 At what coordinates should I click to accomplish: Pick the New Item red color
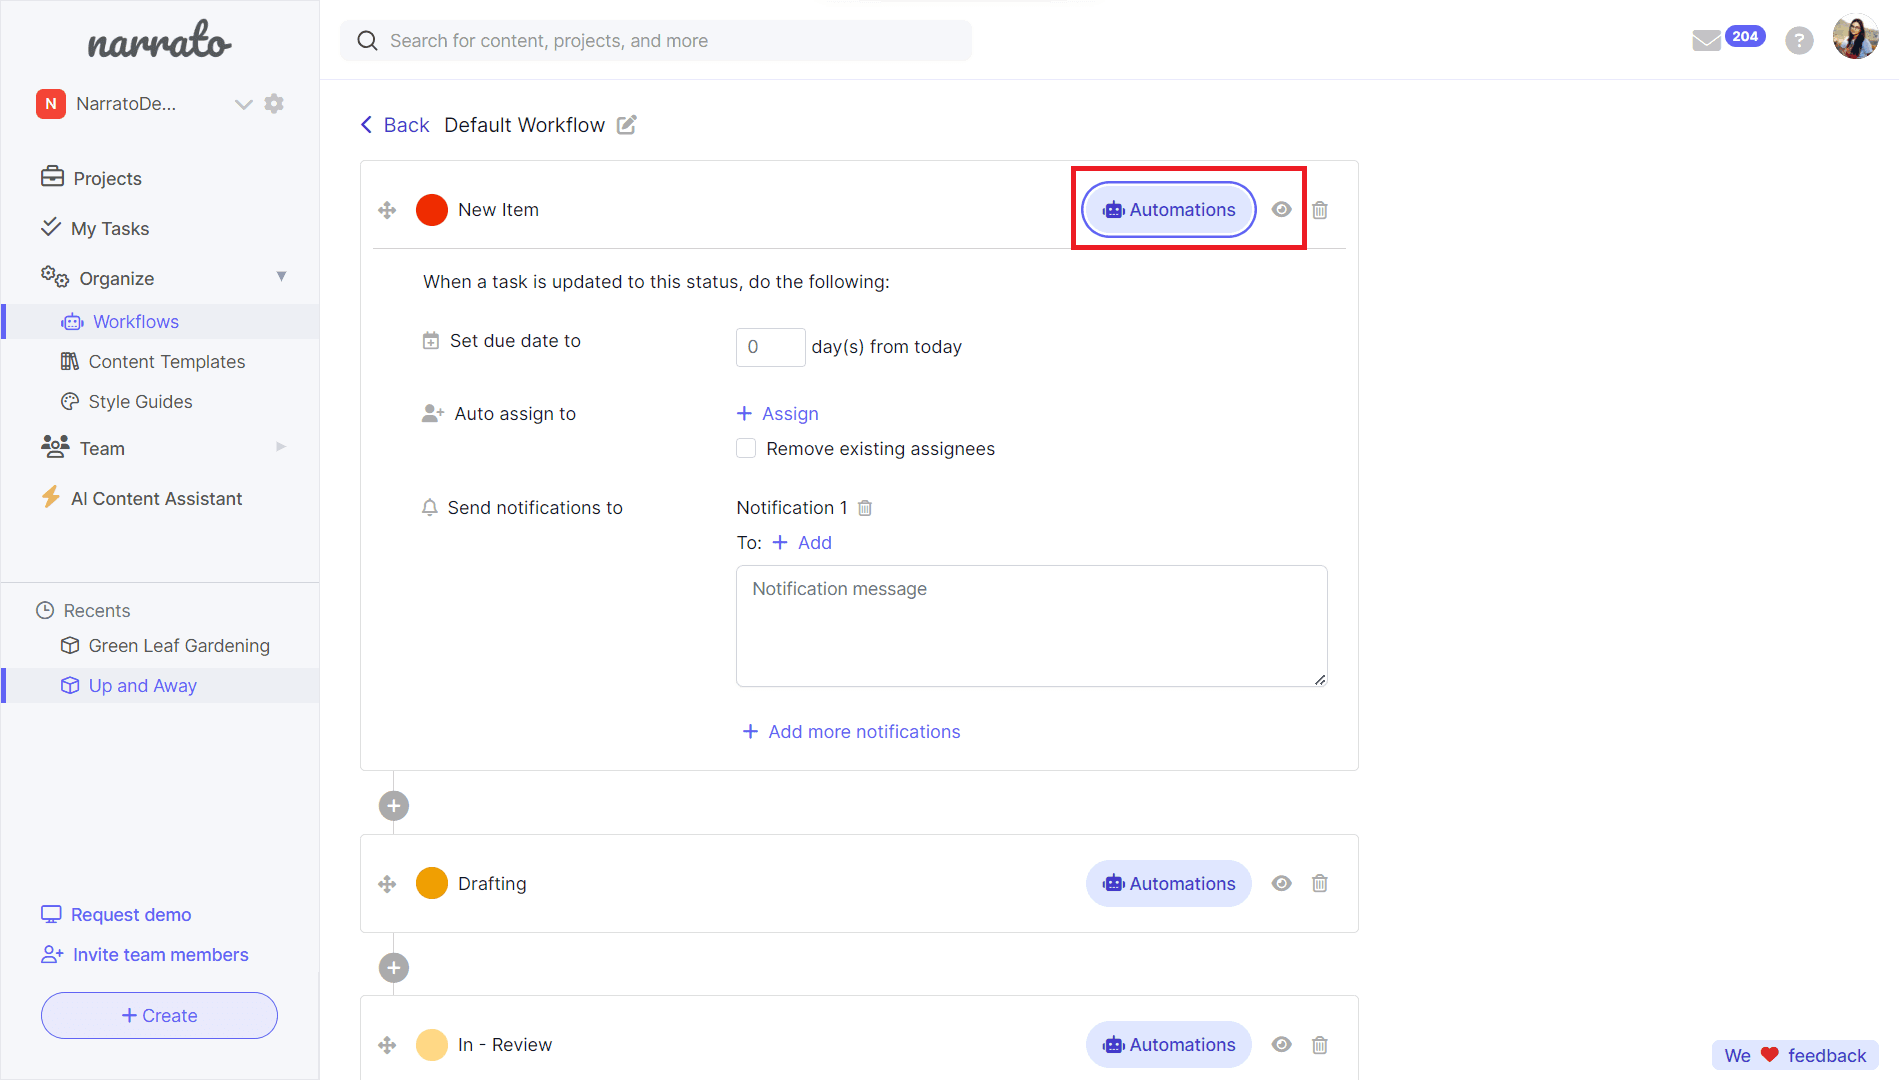click(x=432, y=210)
